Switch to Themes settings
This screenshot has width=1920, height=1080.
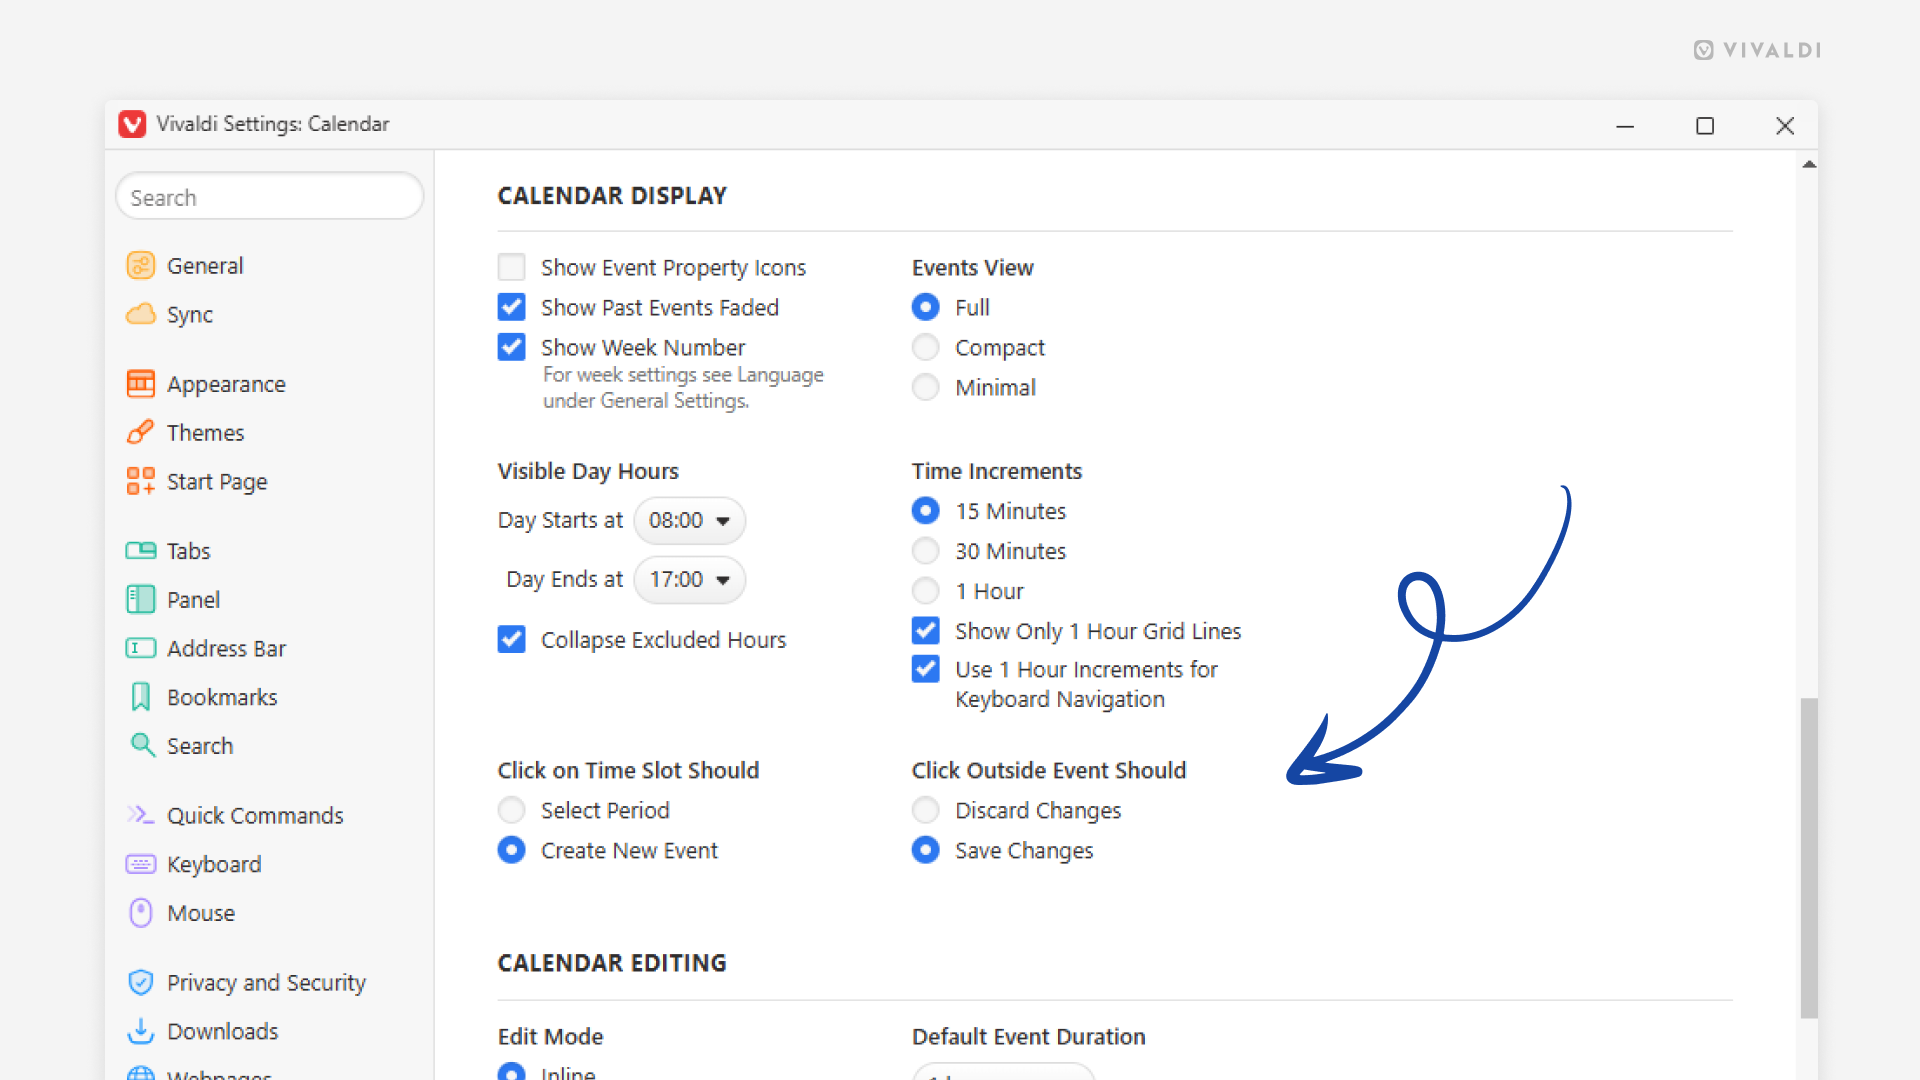coord(205,432)
